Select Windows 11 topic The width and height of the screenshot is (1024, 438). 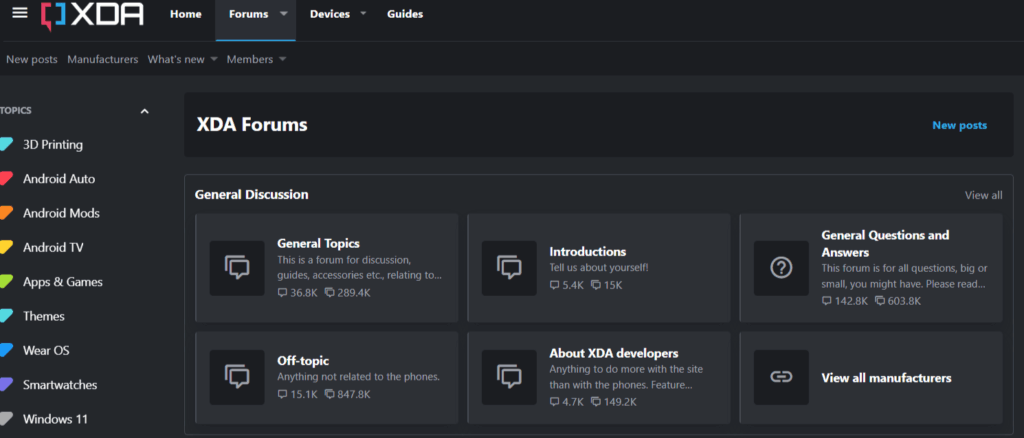click(x=55, y=419)
